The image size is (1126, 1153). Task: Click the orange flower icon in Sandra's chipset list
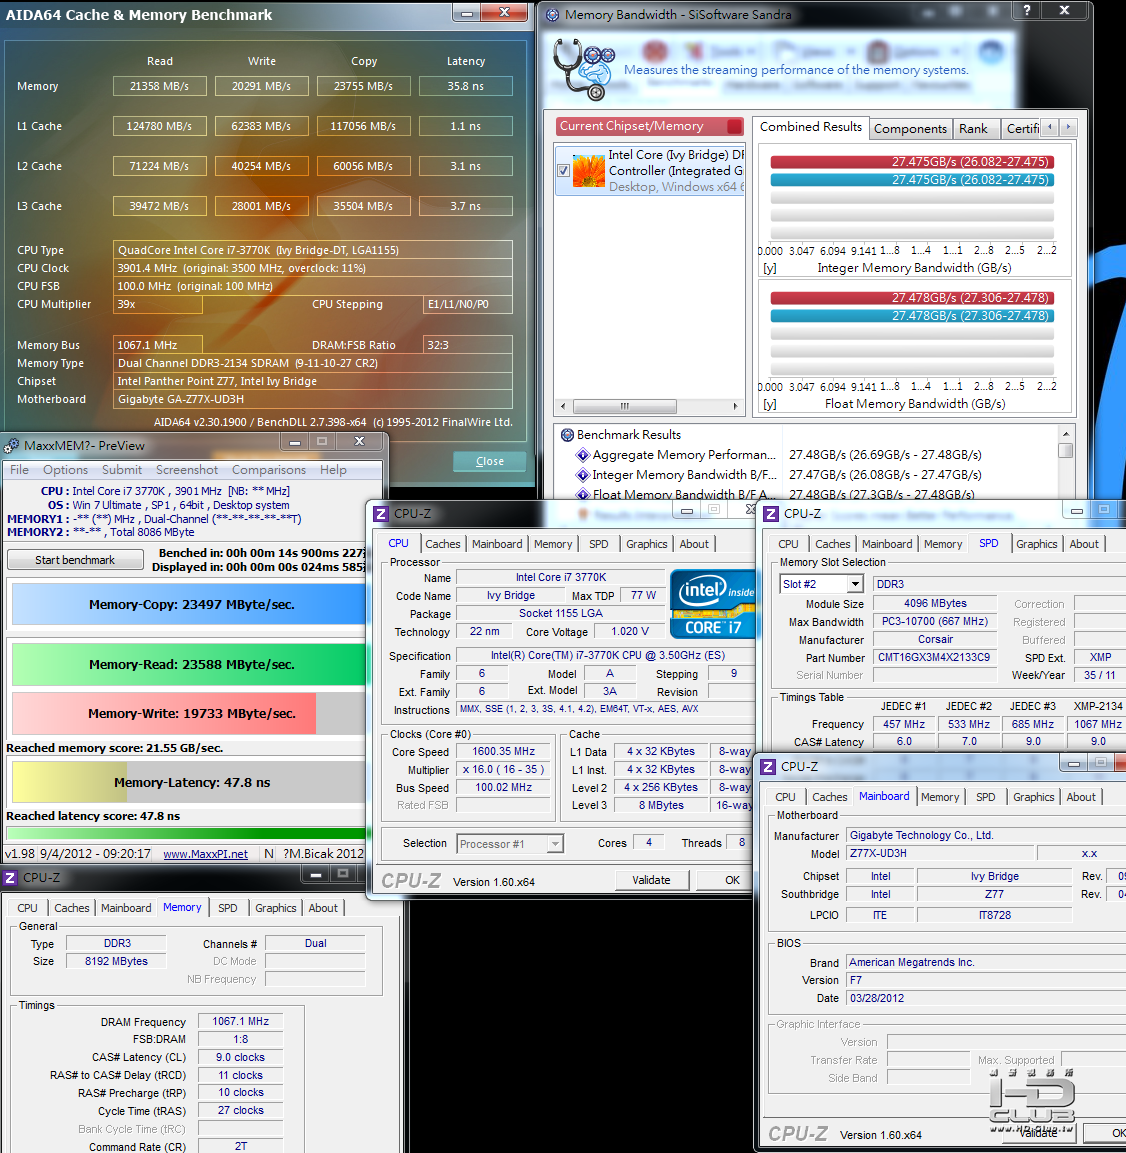tap(589, 170)
